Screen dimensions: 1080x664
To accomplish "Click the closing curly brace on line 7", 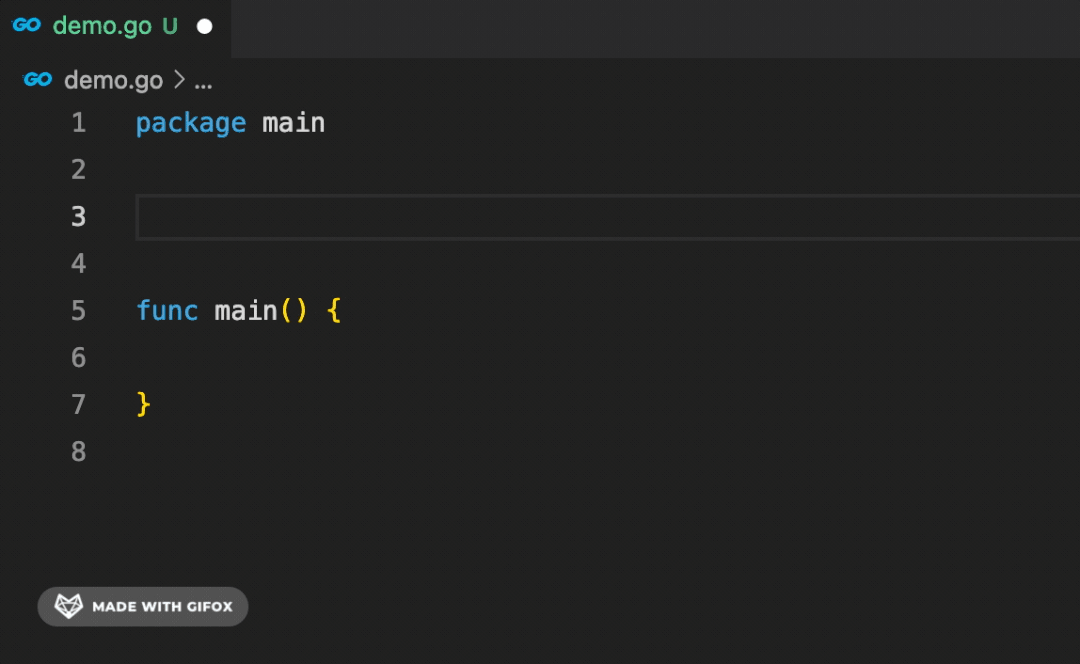I will point(143,404).
